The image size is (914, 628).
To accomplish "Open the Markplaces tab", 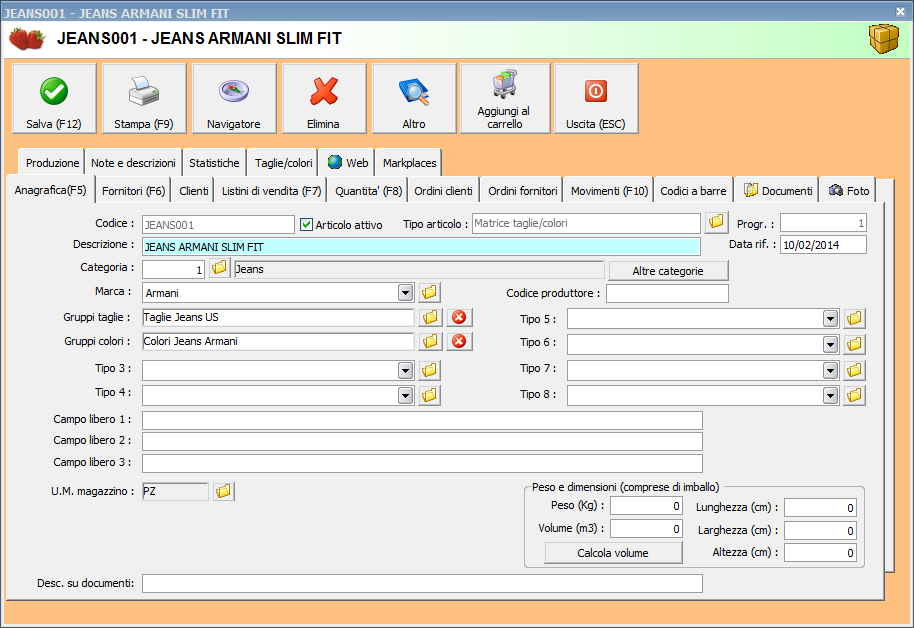I will (409, 163).
